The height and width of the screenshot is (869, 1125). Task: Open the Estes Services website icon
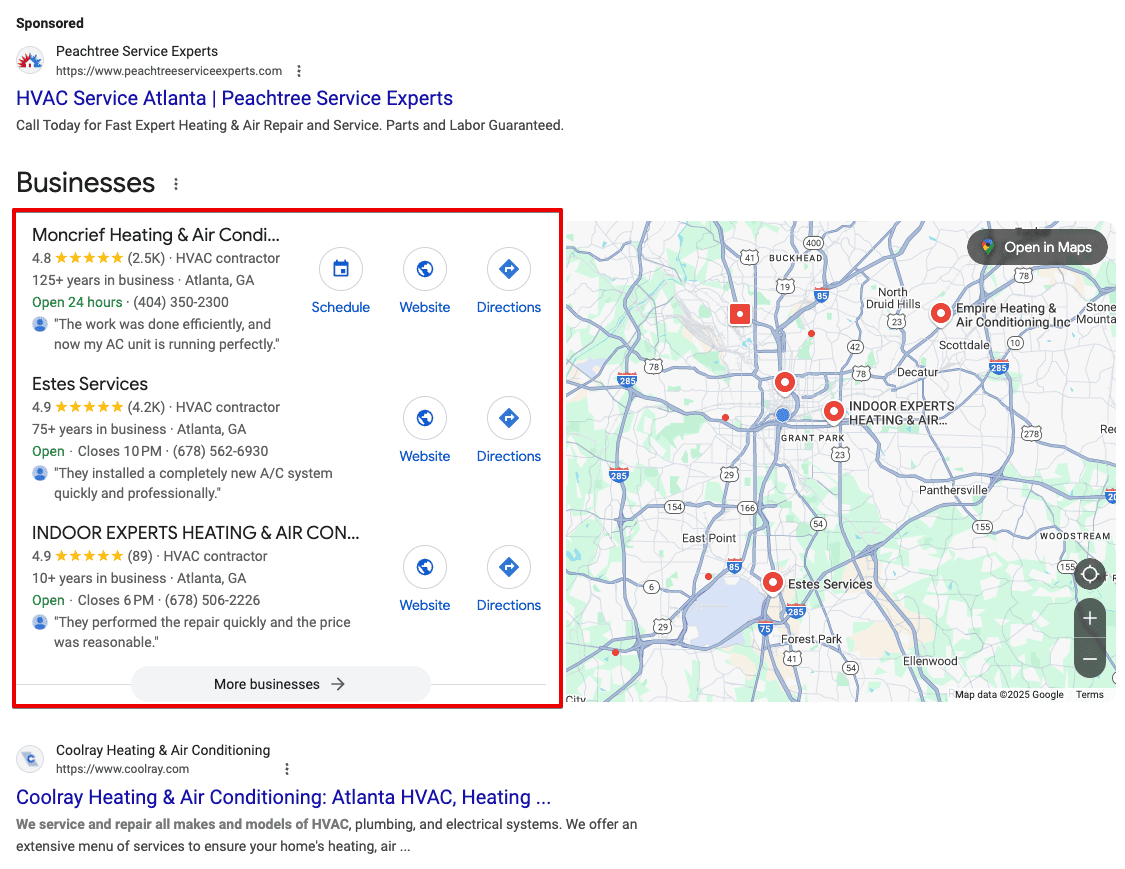click(x=425, y=418)
